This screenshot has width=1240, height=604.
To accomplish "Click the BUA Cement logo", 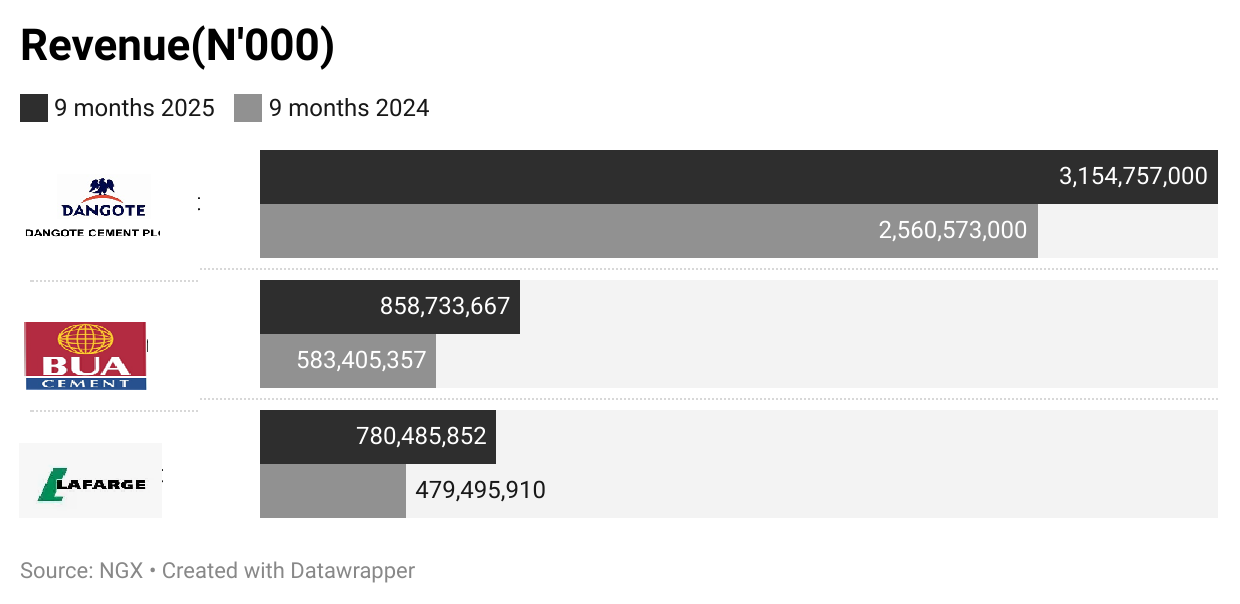I will click(x=86, y=355).
